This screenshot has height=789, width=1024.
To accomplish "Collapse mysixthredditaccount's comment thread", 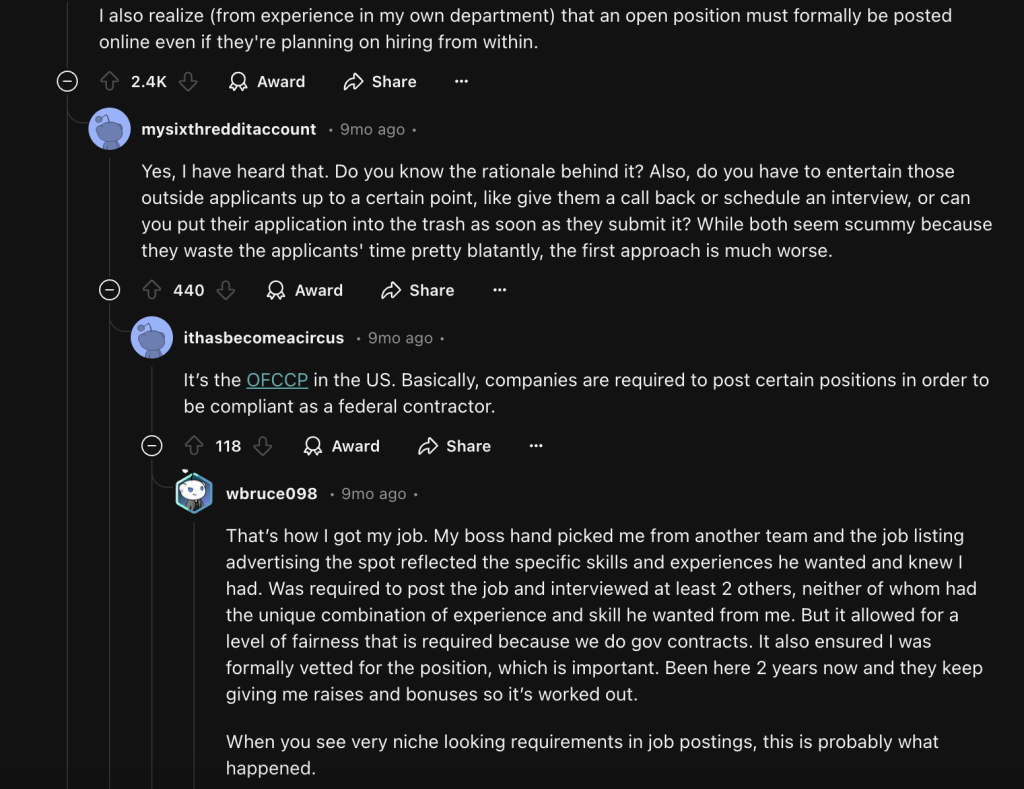I will click(110, 290).
